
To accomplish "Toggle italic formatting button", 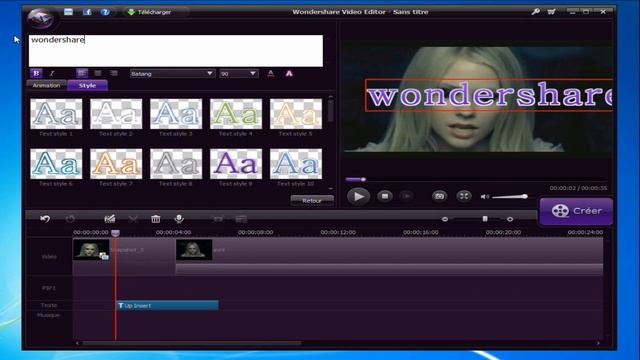I will click(52, 73).
